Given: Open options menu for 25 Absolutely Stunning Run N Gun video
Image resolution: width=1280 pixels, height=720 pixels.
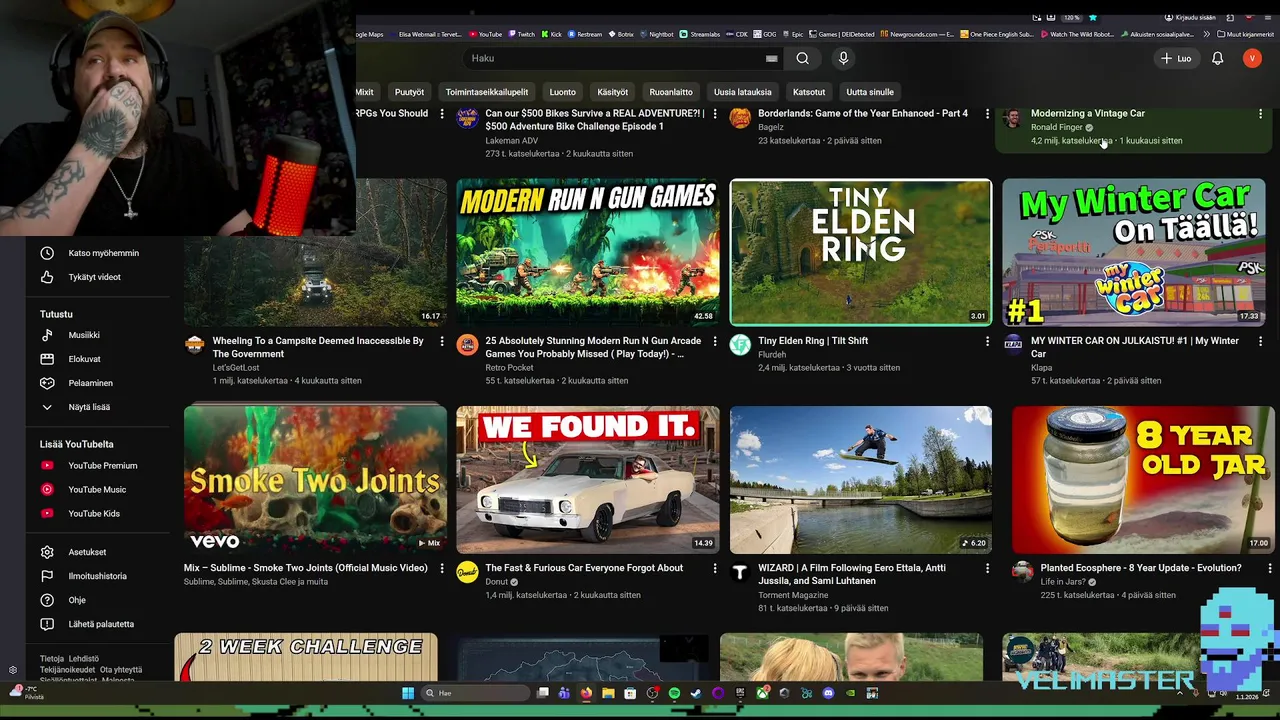Looking at the screenshot, I should (x=714, y=341).
